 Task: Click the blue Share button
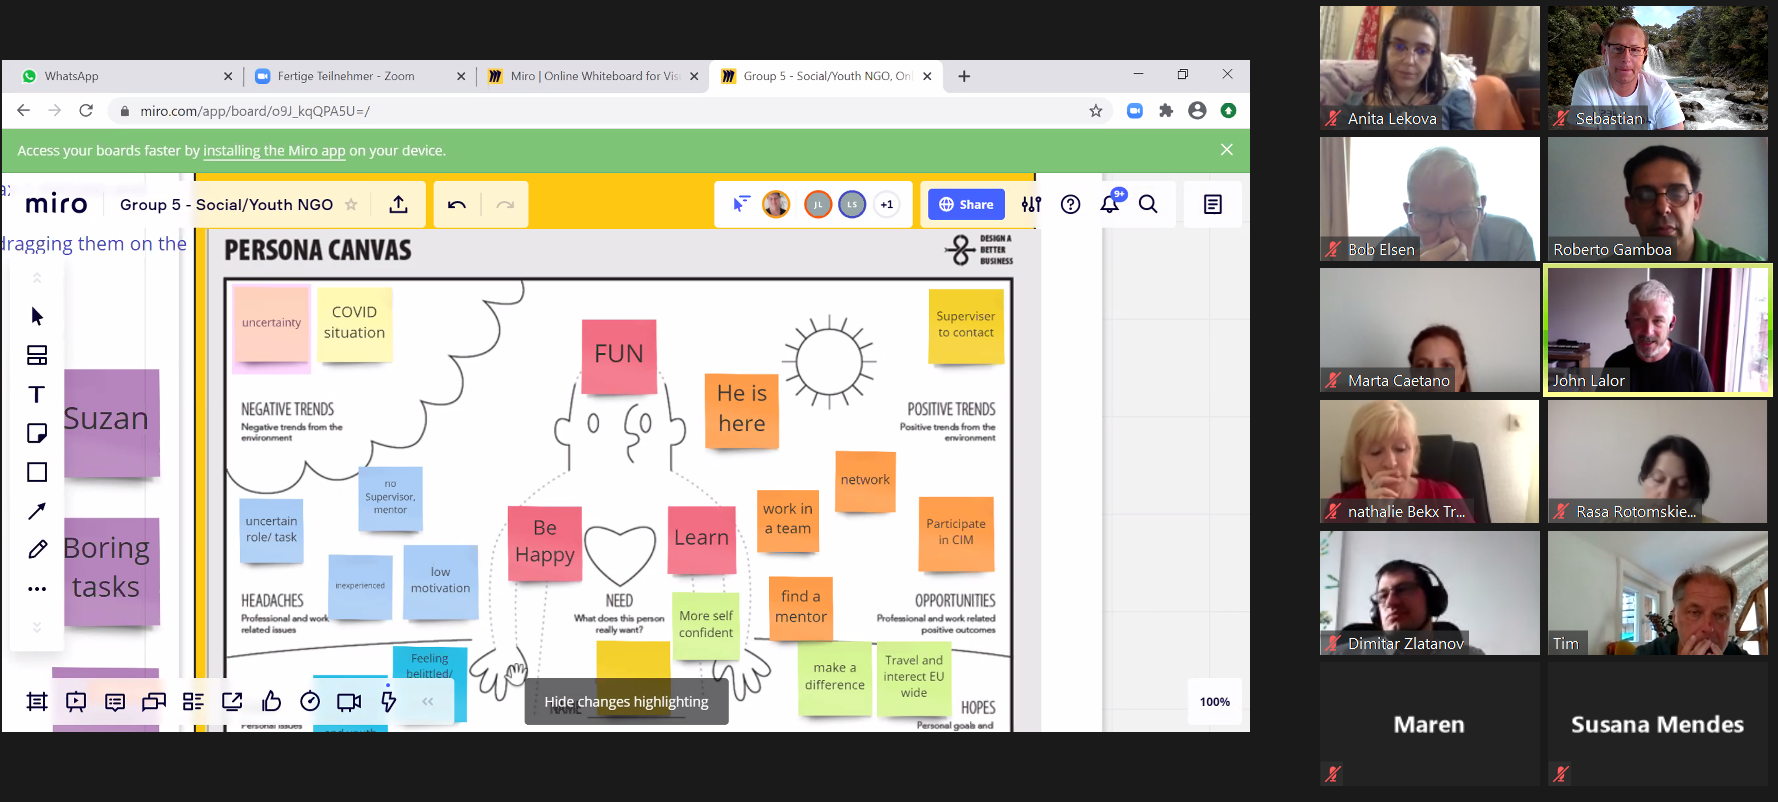coord(966,204)
